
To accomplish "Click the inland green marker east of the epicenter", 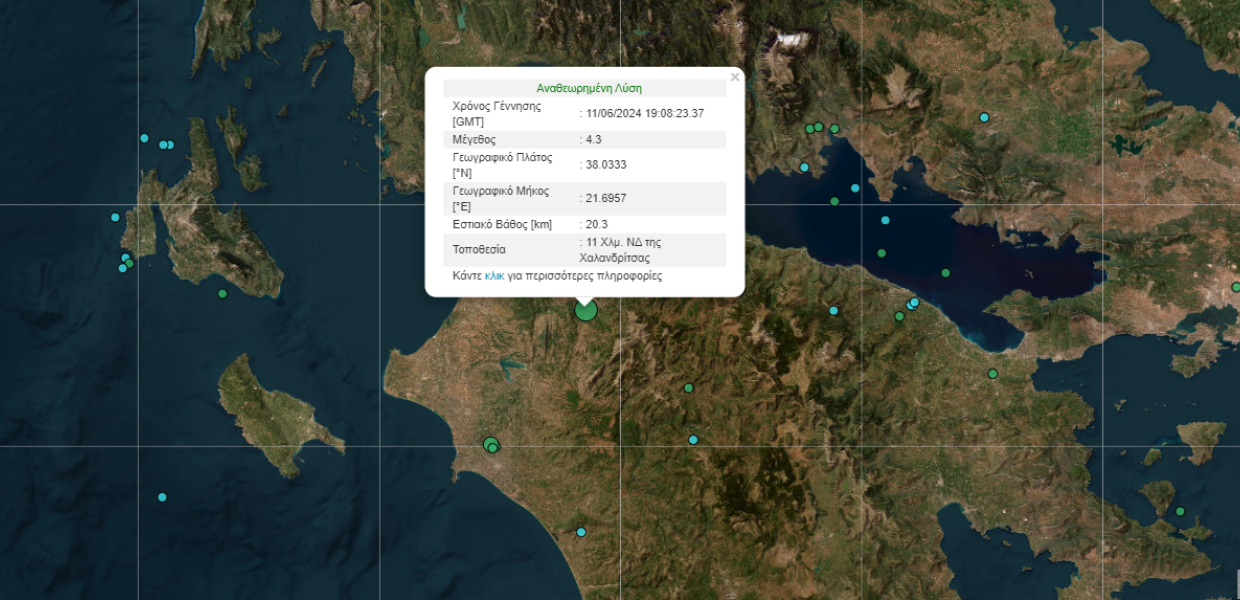I will point(688,388).
